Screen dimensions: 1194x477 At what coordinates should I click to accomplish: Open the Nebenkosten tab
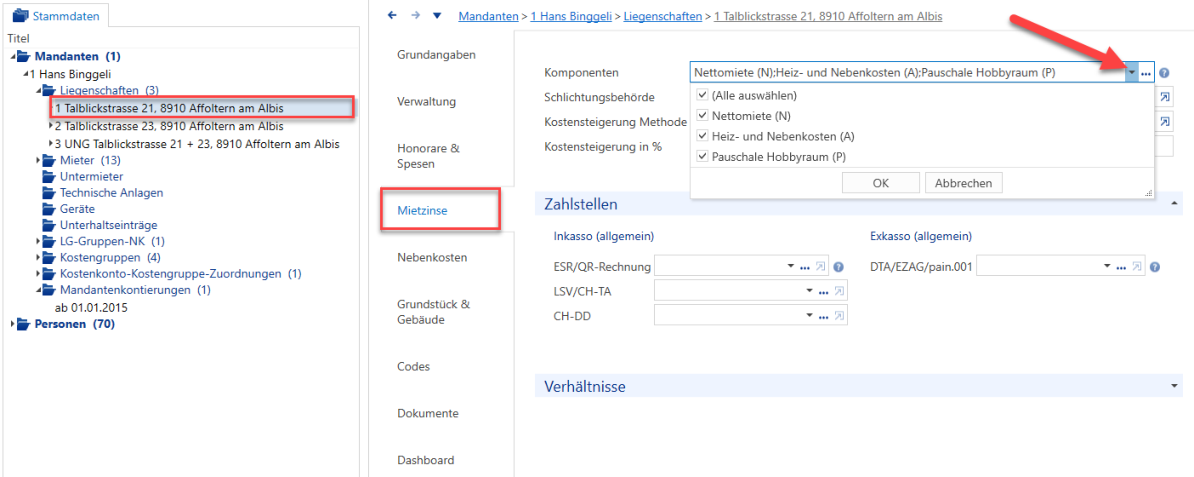pyautogui.click(x=432, y=258)
